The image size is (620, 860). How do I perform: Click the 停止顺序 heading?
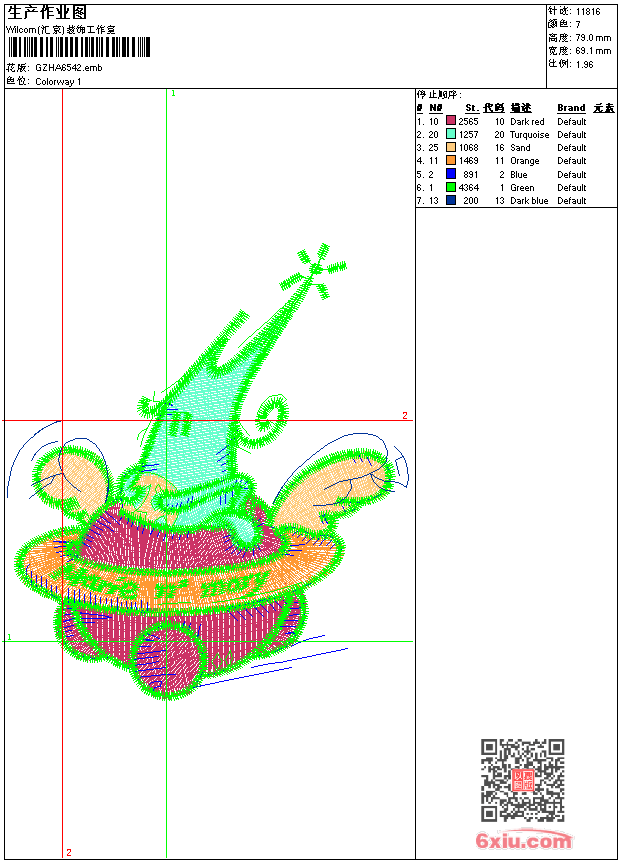(x=439, y=95)
